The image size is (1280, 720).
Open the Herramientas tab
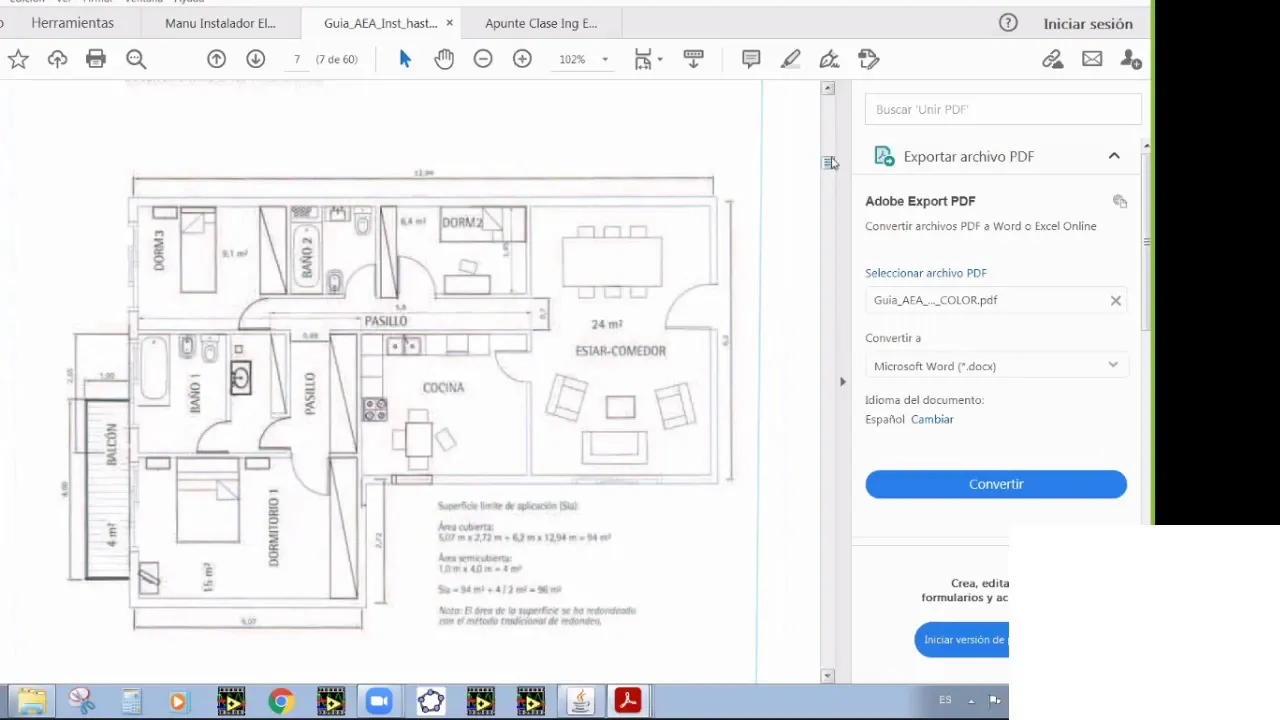pyautogui.click(x=72, y=23)
